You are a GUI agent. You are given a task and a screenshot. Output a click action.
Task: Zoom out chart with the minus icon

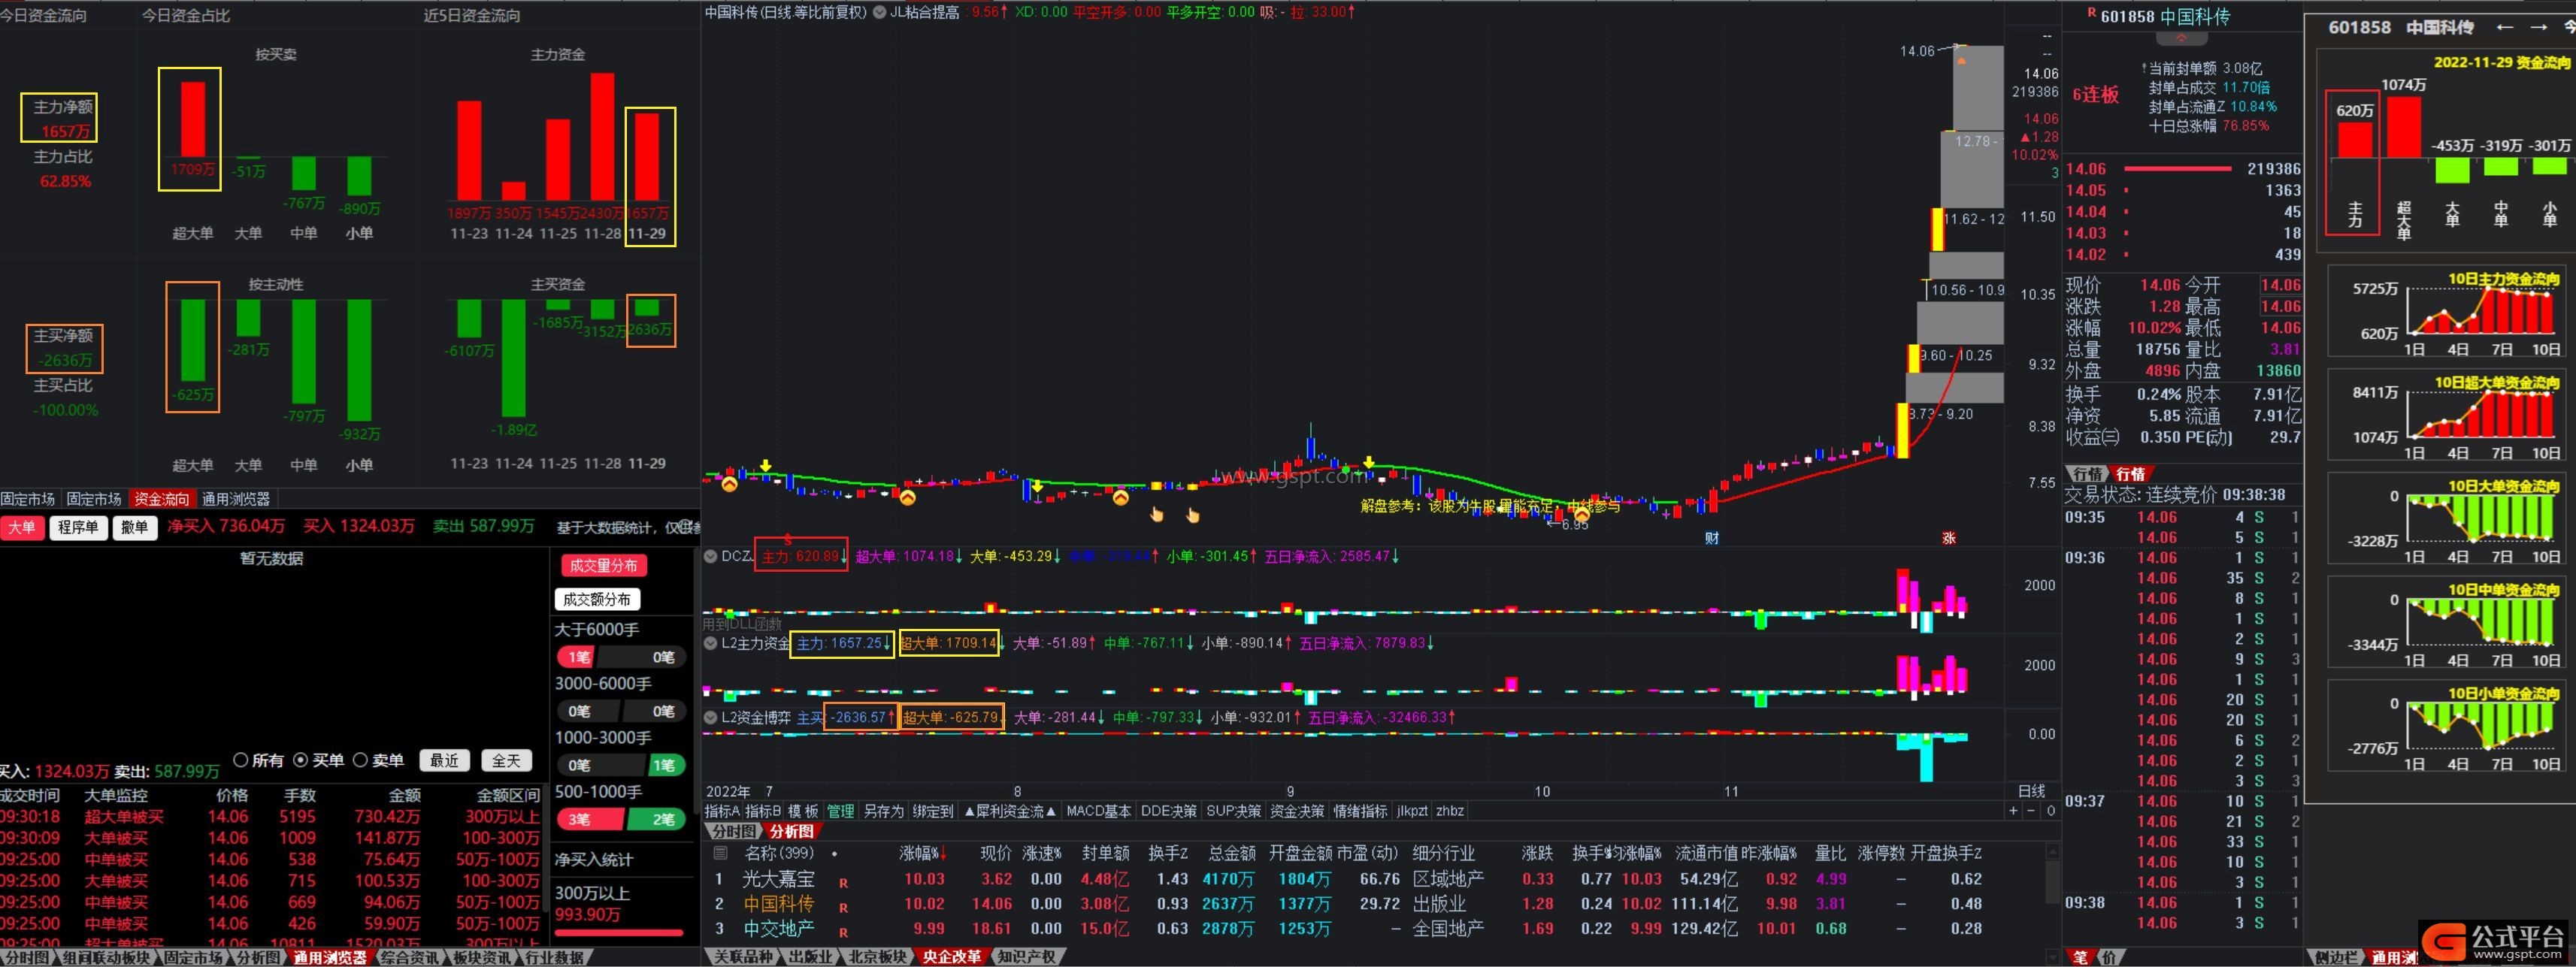[x=2030, y=811]
